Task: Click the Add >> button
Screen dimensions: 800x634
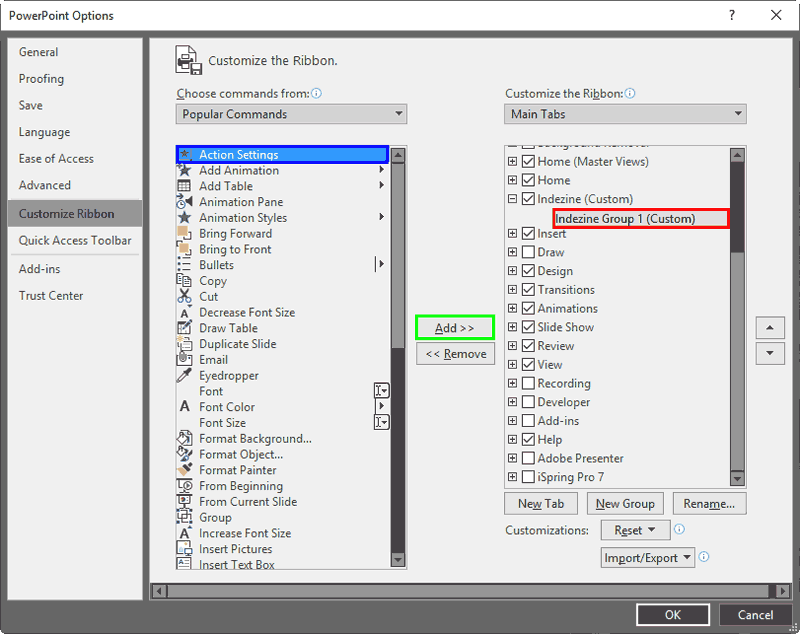Action: tap(455, 328)
